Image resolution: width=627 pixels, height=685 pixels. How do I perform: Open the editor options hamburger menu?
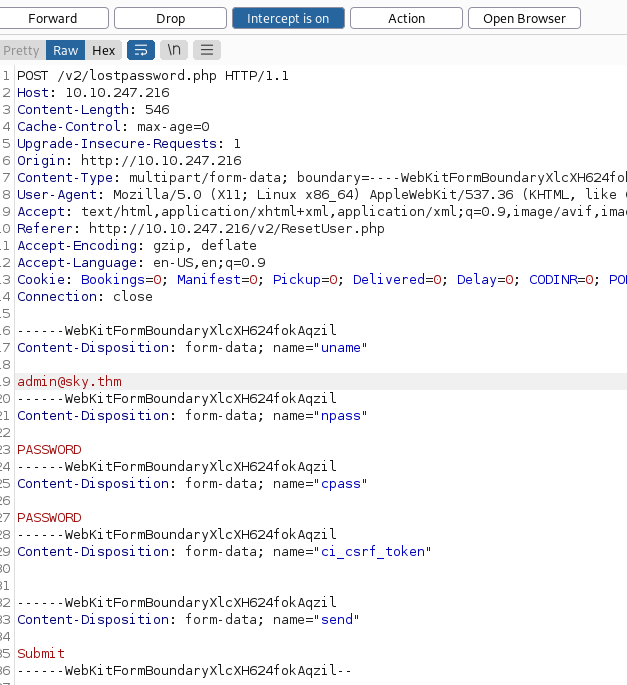(207, 50)
